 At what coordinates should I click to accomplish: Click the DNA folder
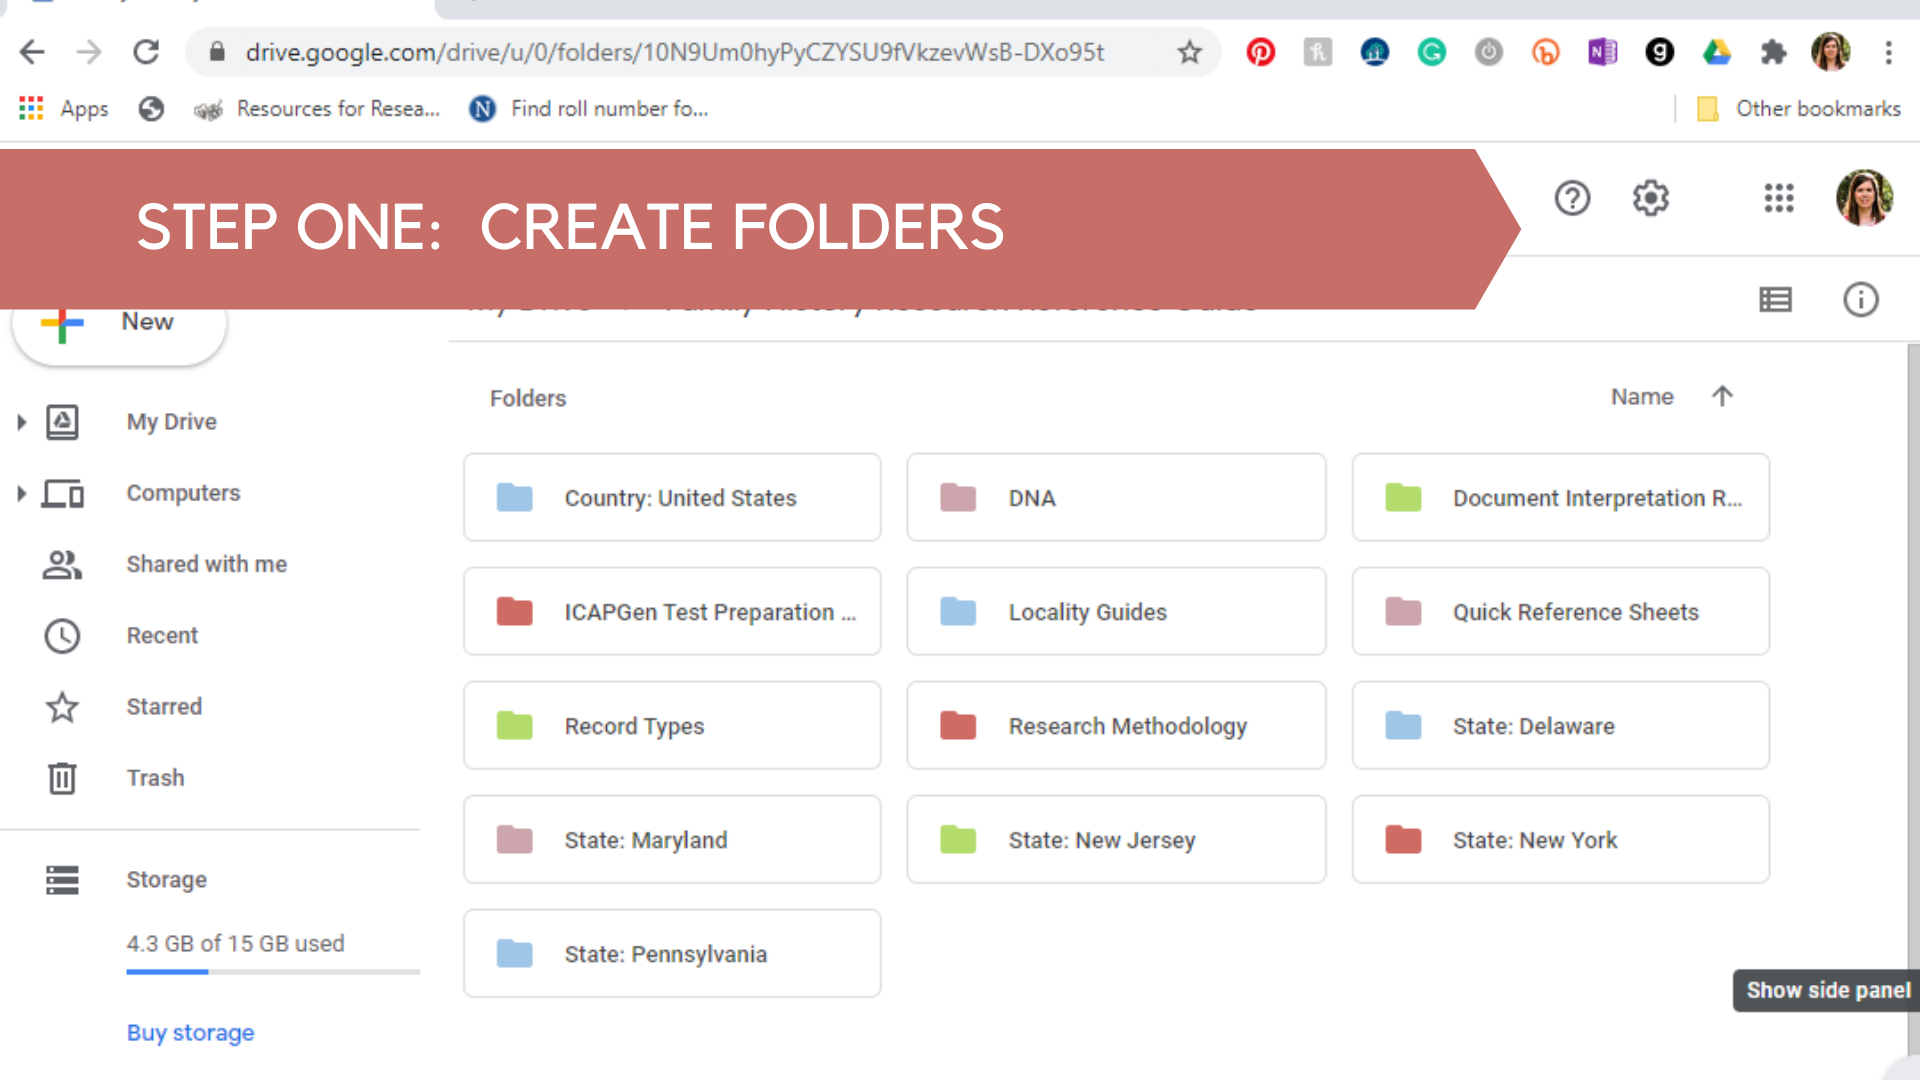[x=1114, y=497]
